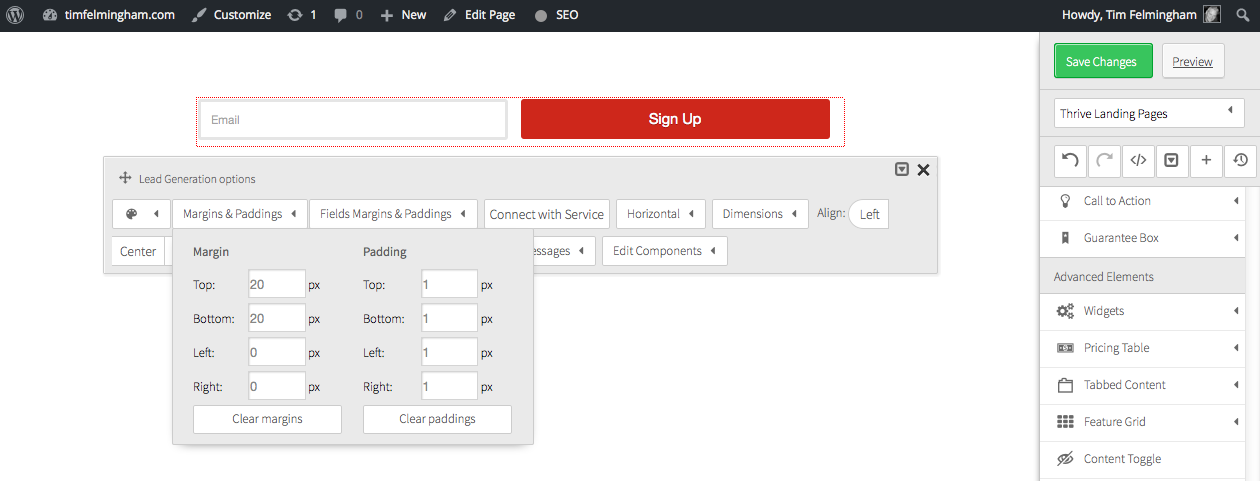Click the Padding Left value field
1260x481 pixels.
coord(449,352)
